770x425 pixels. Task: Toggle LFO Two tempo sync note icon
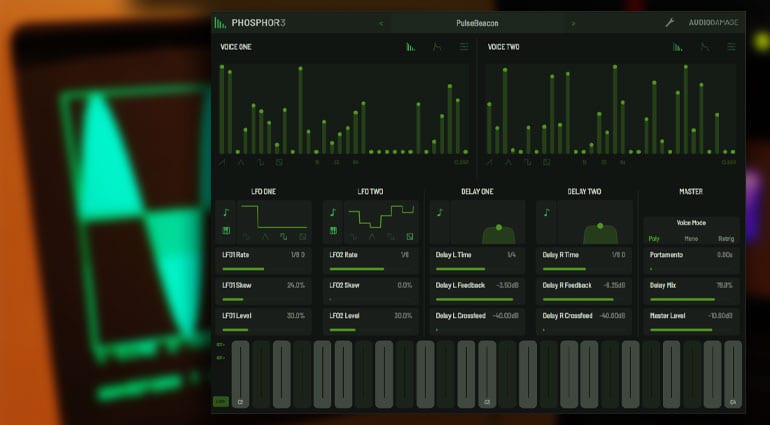(x=333, y=212)
